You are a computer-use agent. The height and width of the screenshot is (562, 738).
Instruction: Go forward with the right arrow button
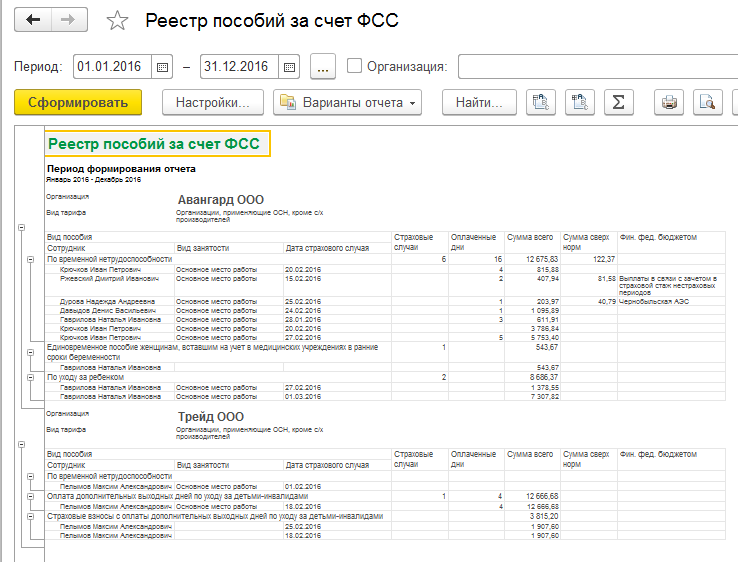[69, 20]
